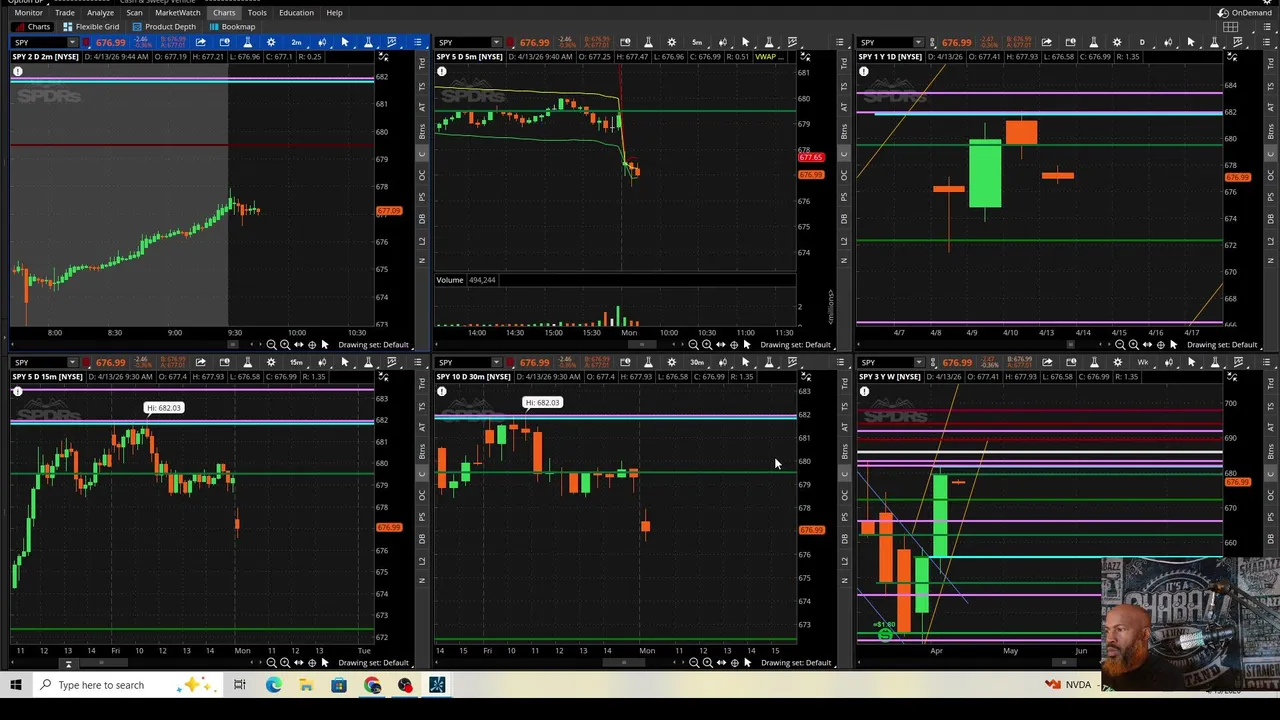
Task: Open the 5m timeframe selector
Action: tap(697, 42)
